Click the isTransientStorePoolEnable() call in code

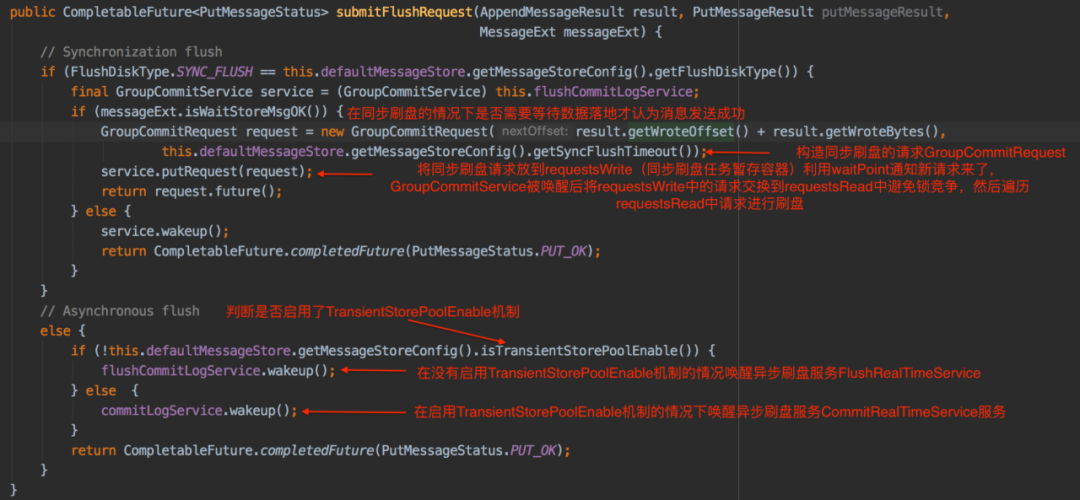point(592,351)
